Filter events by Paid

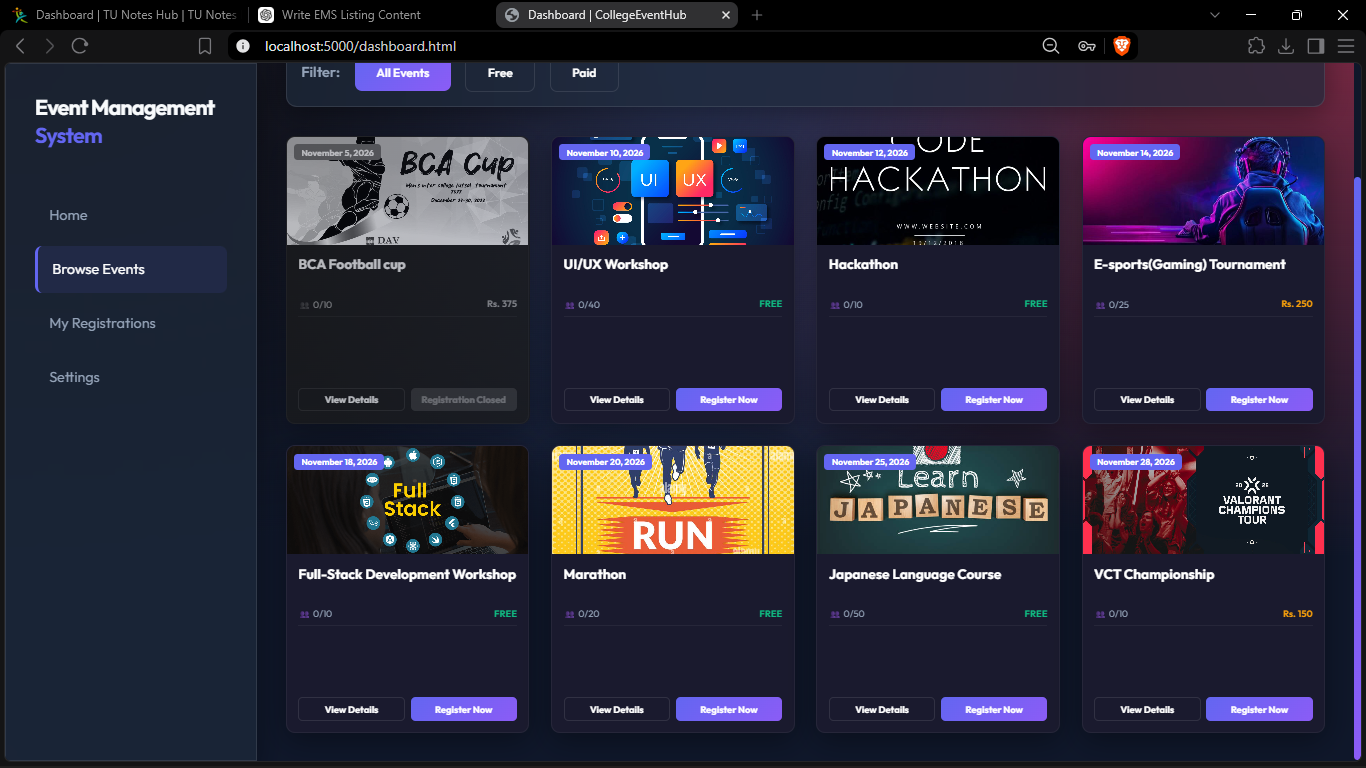(x=584, y=74)
